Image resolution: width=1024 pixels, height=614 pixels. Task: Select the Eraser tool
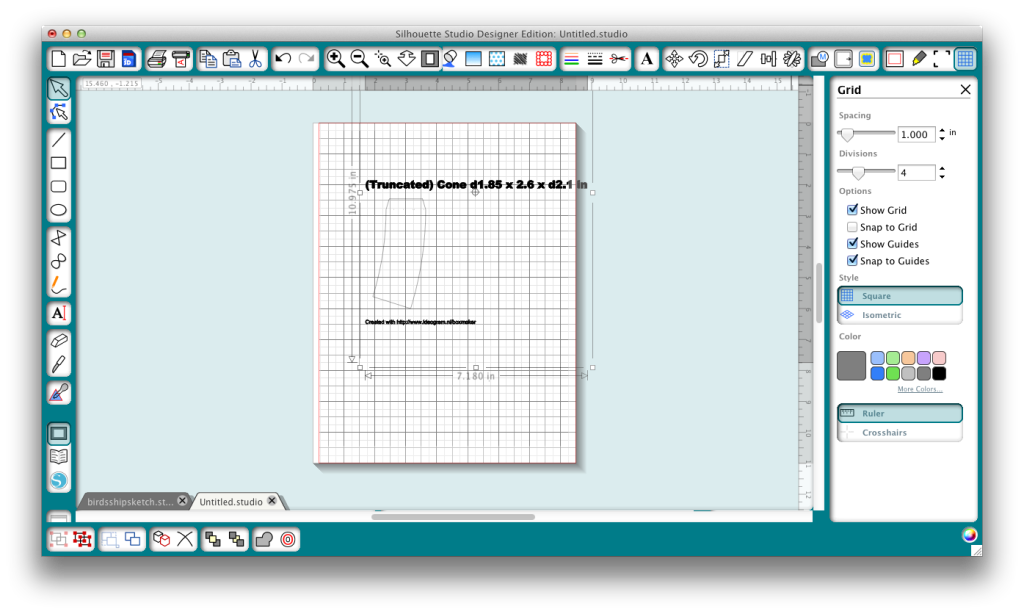[x=58, y=340]
